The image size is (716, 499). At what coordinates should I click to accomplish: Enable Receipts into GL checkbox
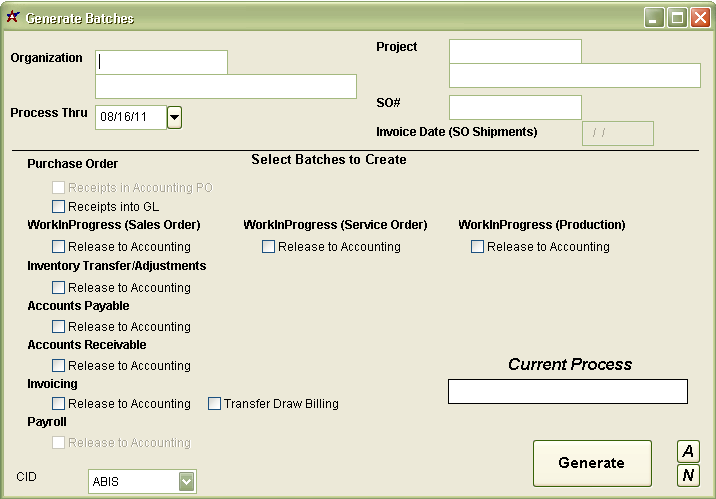pyautogui.click(x=58, y=206)
